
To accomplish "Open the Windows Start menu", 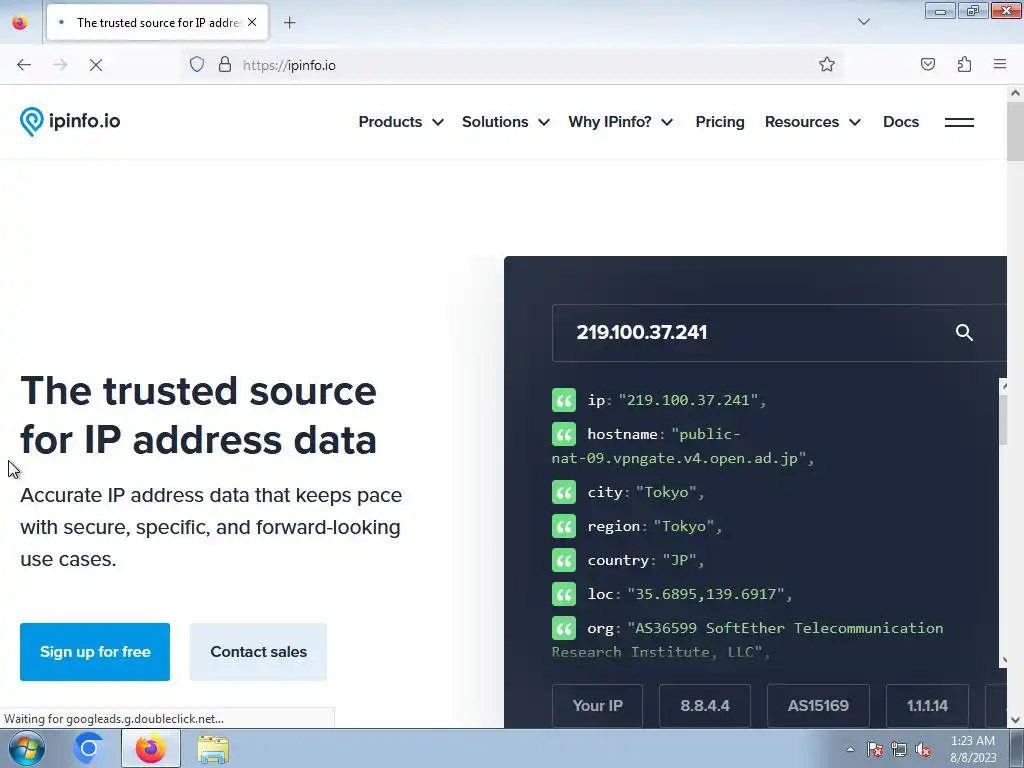I will click(27, 748).
